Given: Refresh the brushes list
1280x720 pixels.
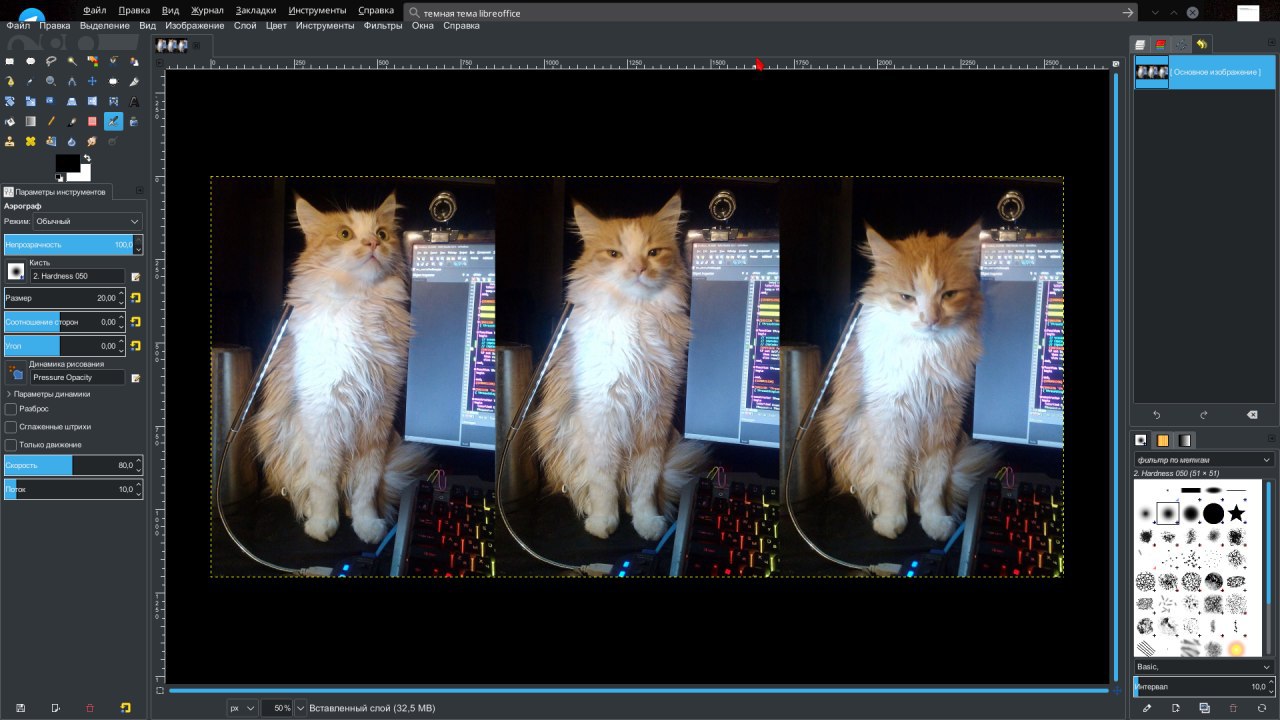Looking at the screenshot, I should tap(1262, 708).
